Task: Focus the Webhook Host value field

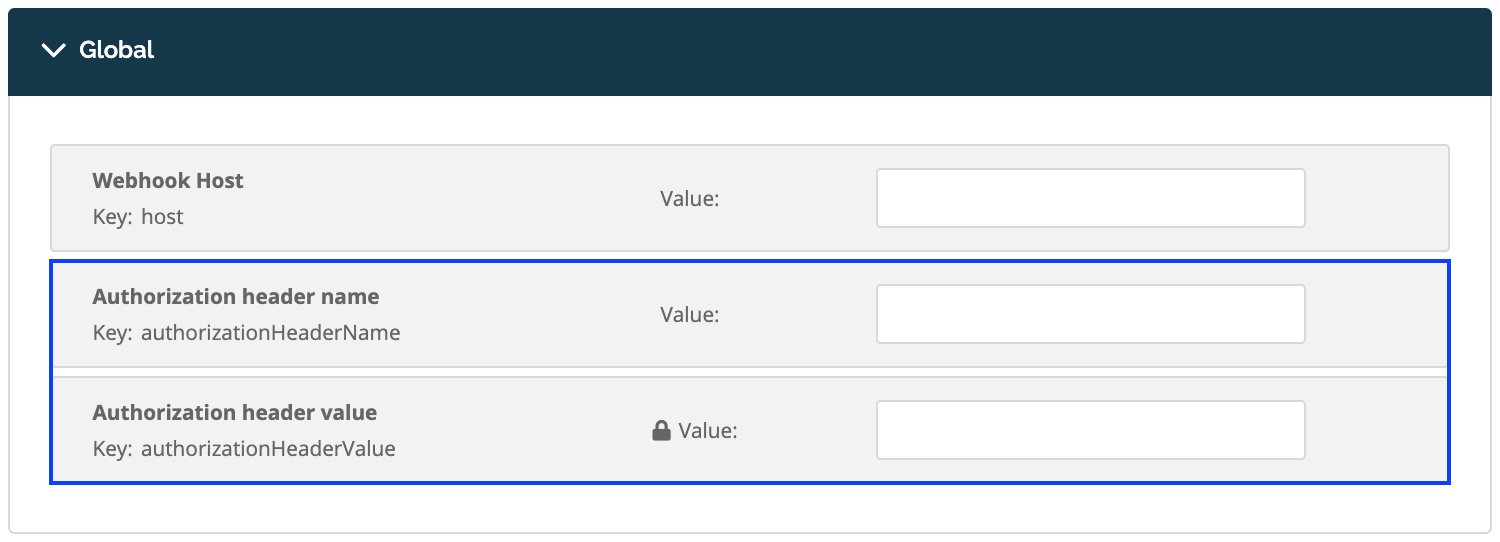Action: coord(1090,198)
